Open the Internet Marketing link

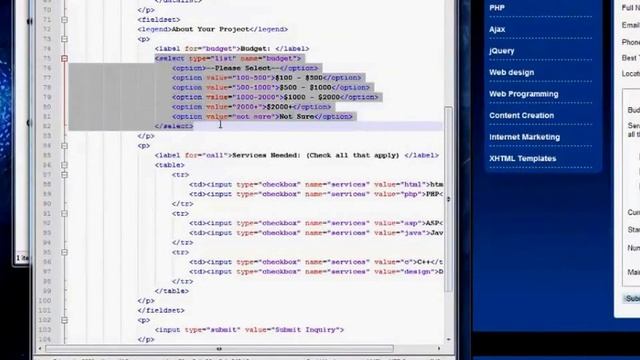524,137
